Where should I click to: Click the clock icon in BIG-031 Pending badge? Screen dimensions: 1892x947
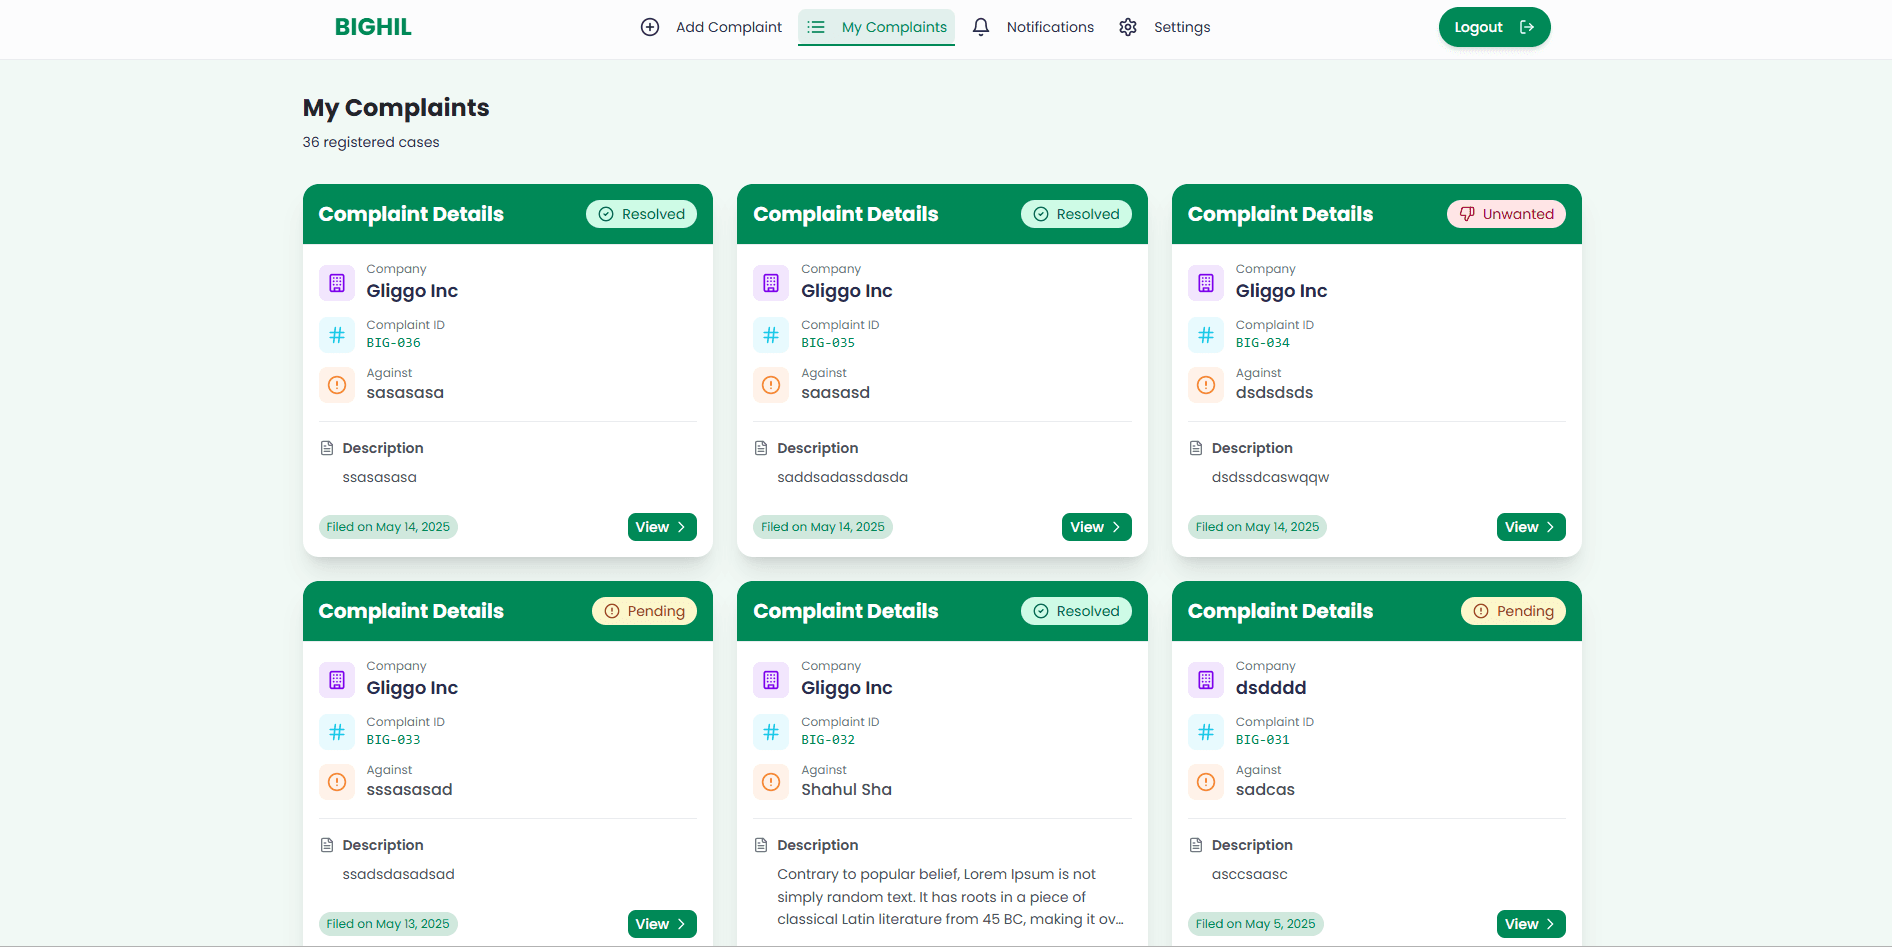click(x=1481, y=610)
